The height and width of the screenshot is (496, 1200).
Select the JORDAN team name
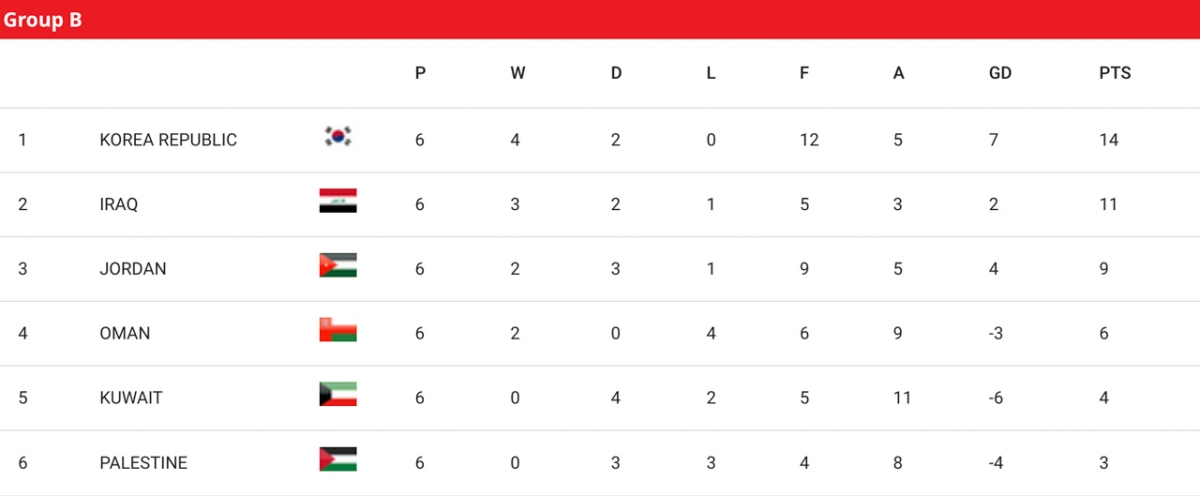[x=133, y=269]
